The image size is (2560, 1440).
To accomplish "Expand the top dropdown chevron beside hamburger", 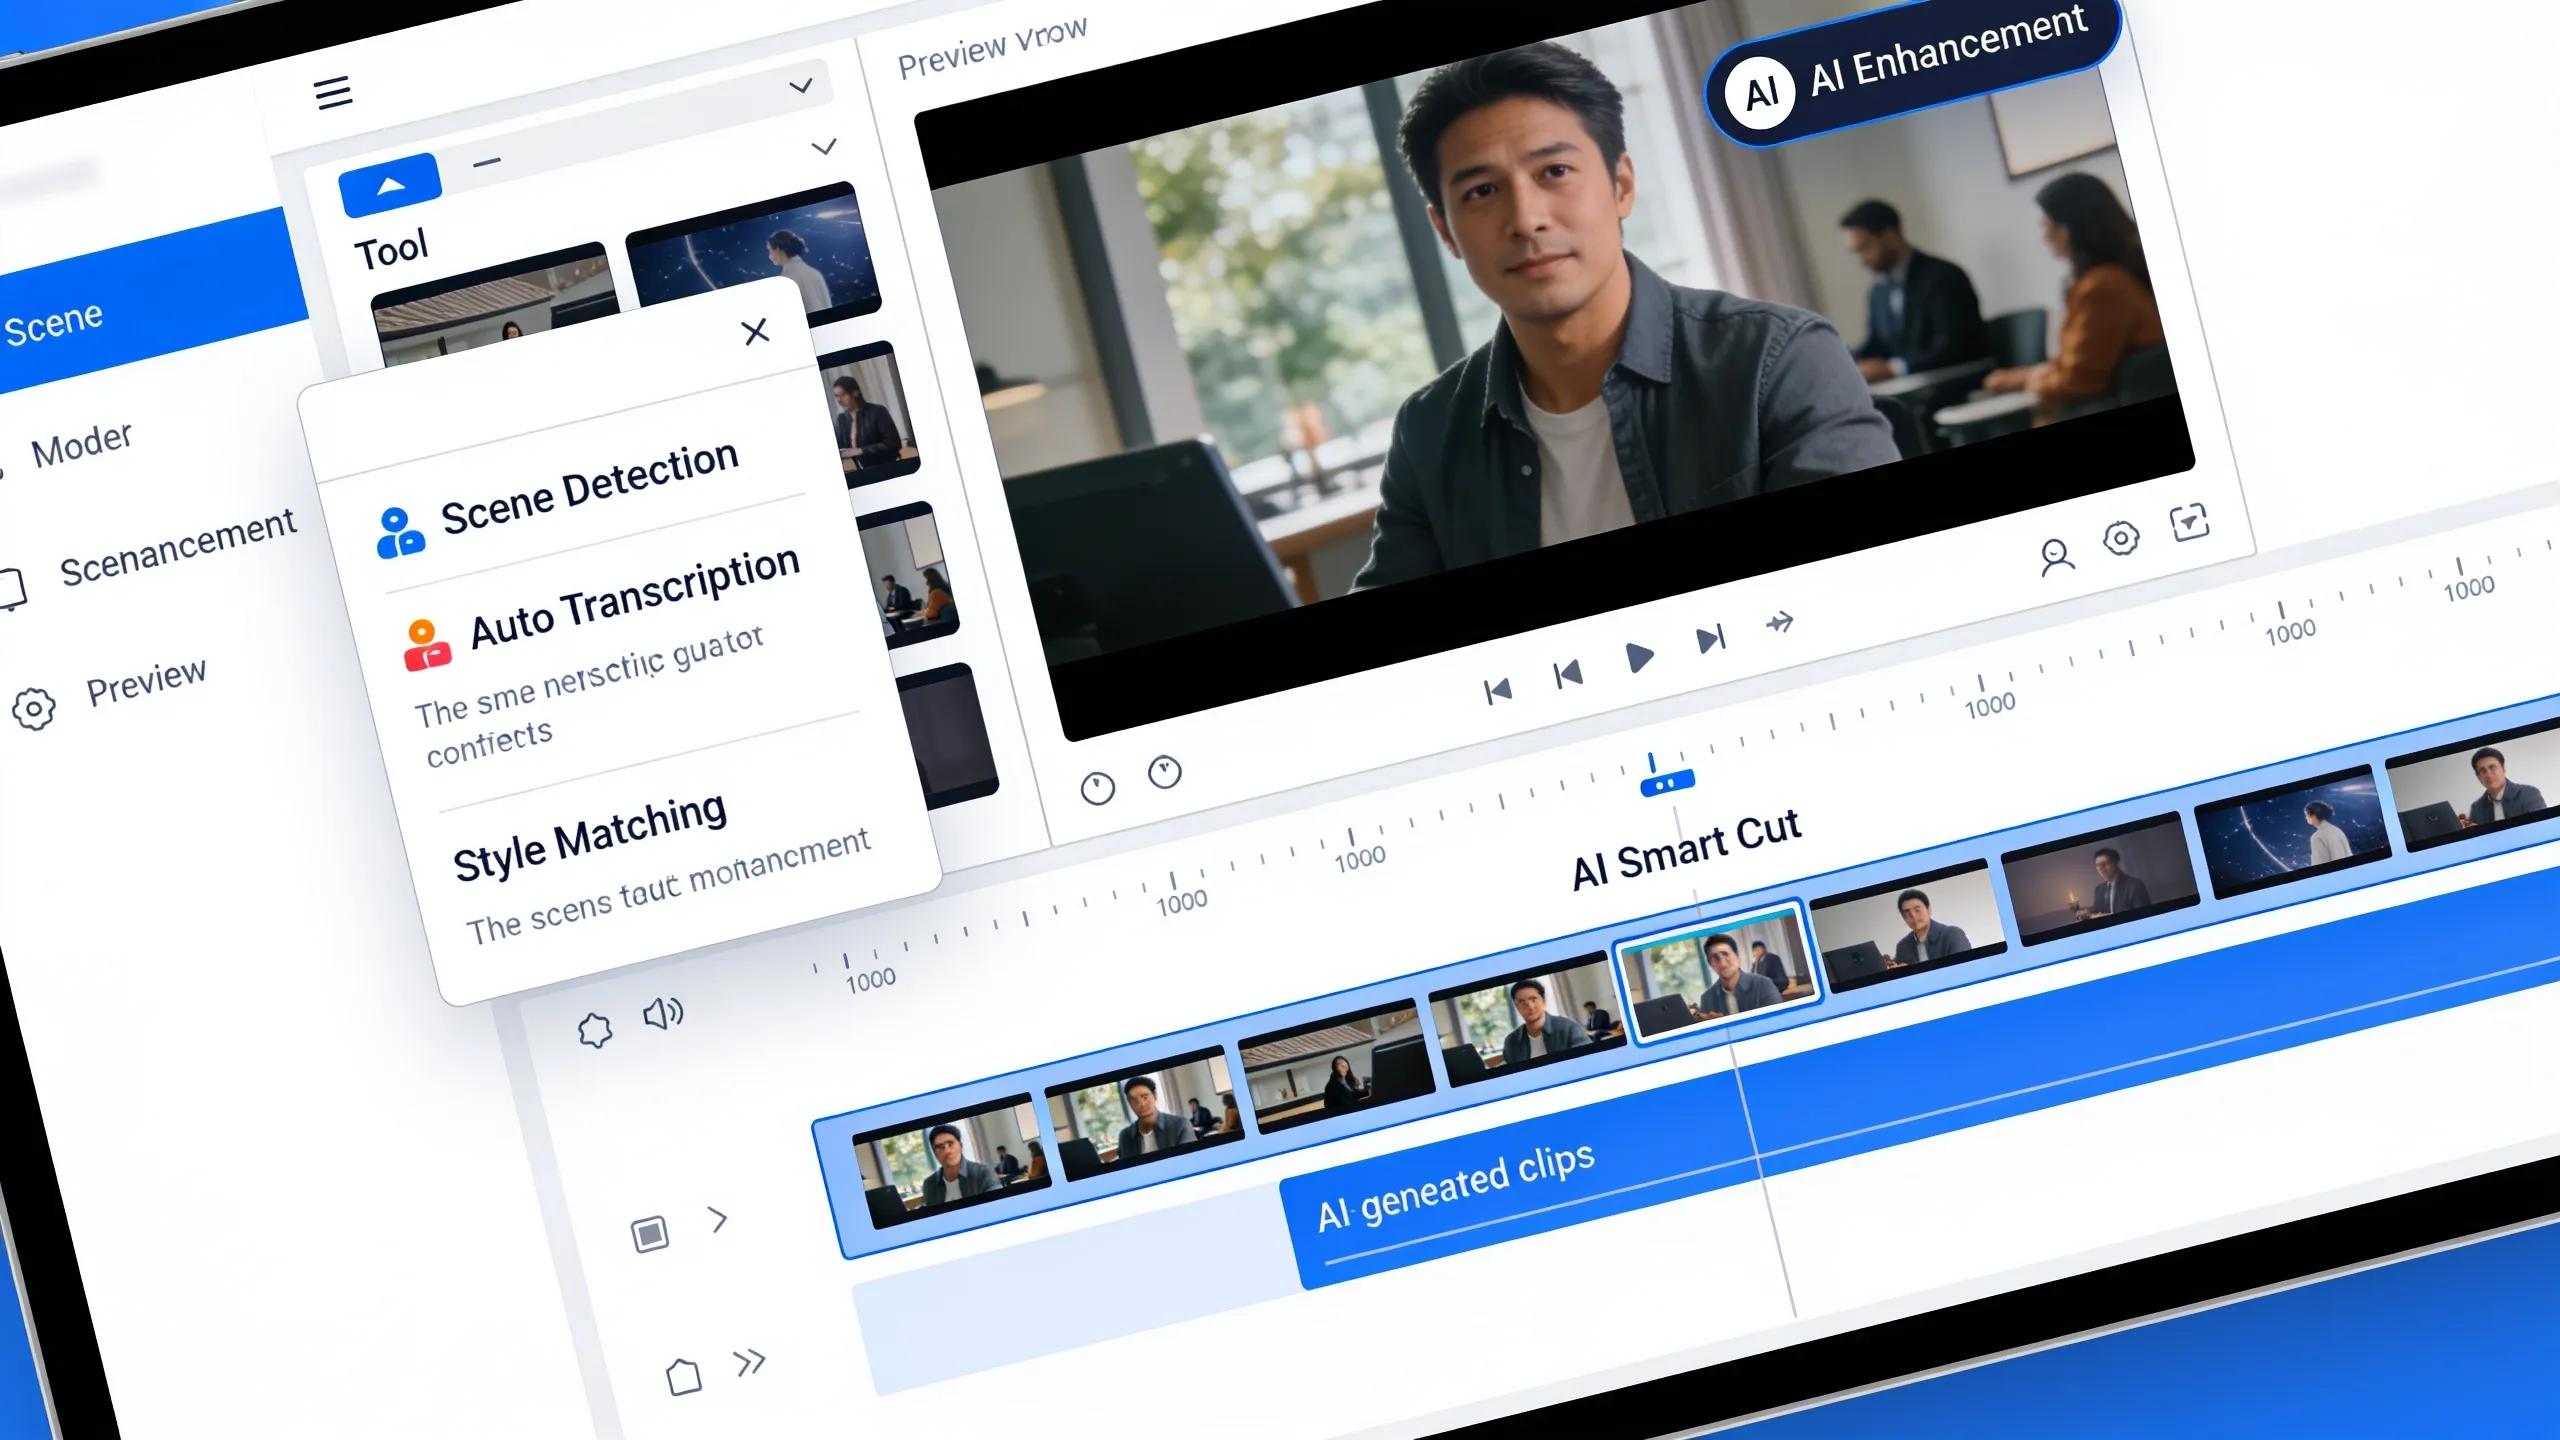I will [x=801, y=86].
